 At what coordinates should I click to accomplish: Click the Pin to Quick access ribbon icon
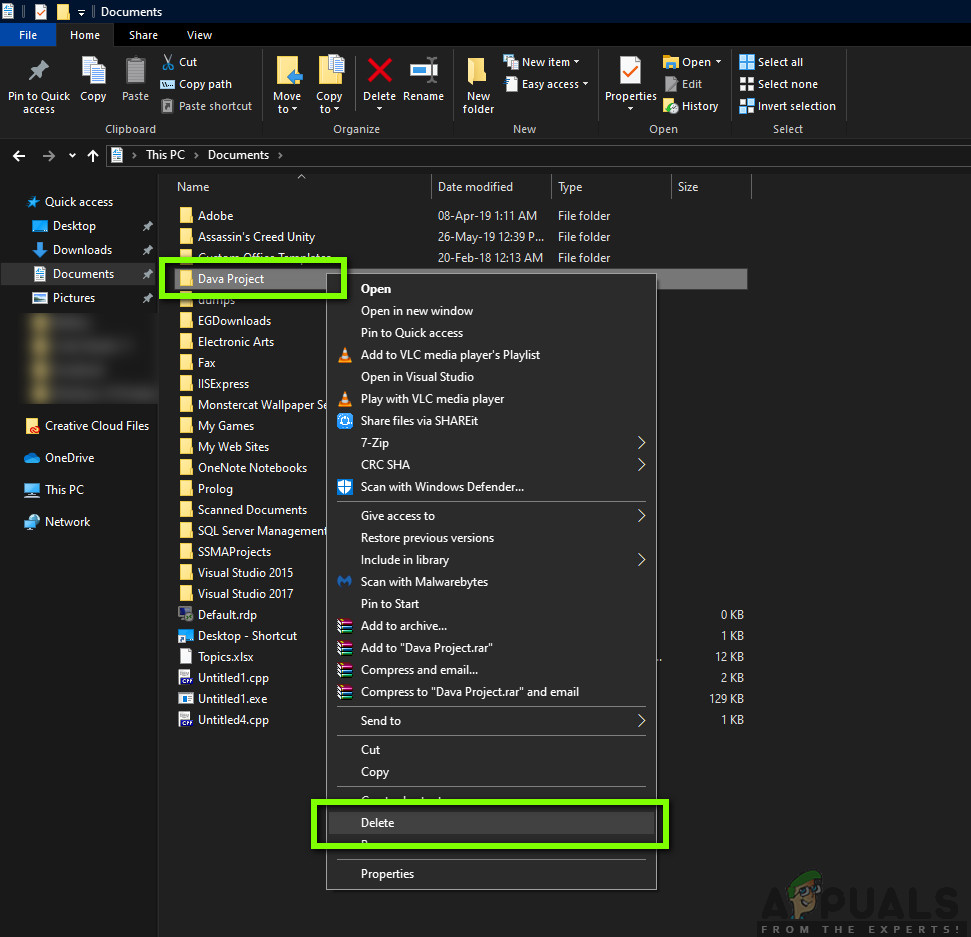[x=38, y=71]
